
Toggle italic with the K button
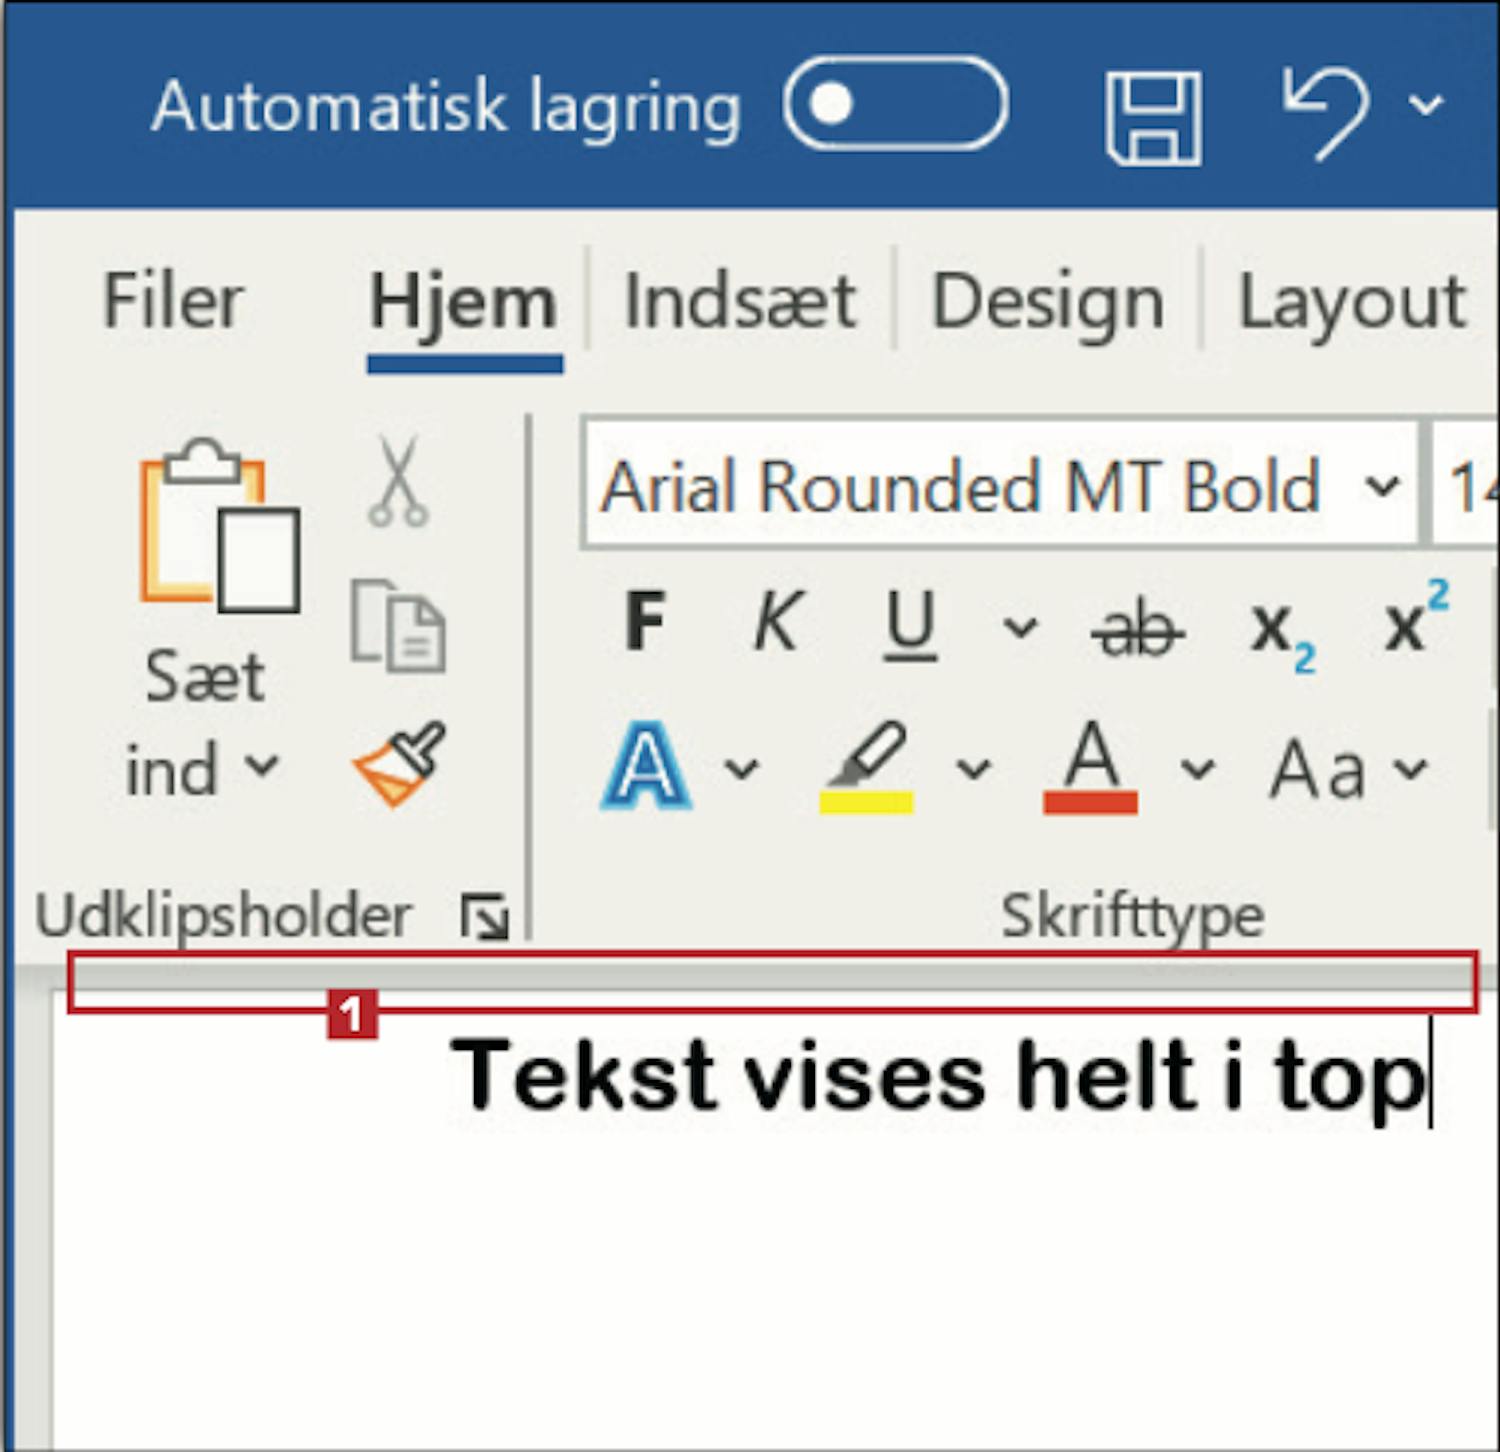[777, 620]
